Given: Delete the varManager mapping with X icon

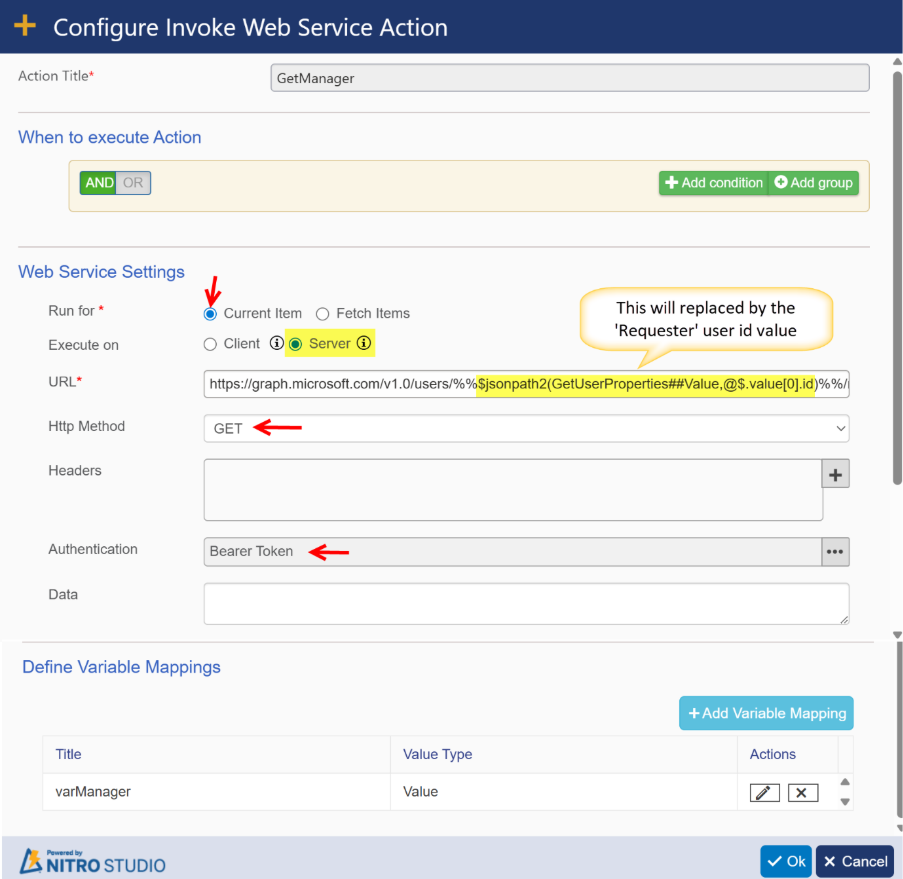Looking at the screenshot, I should click(802, 792).
